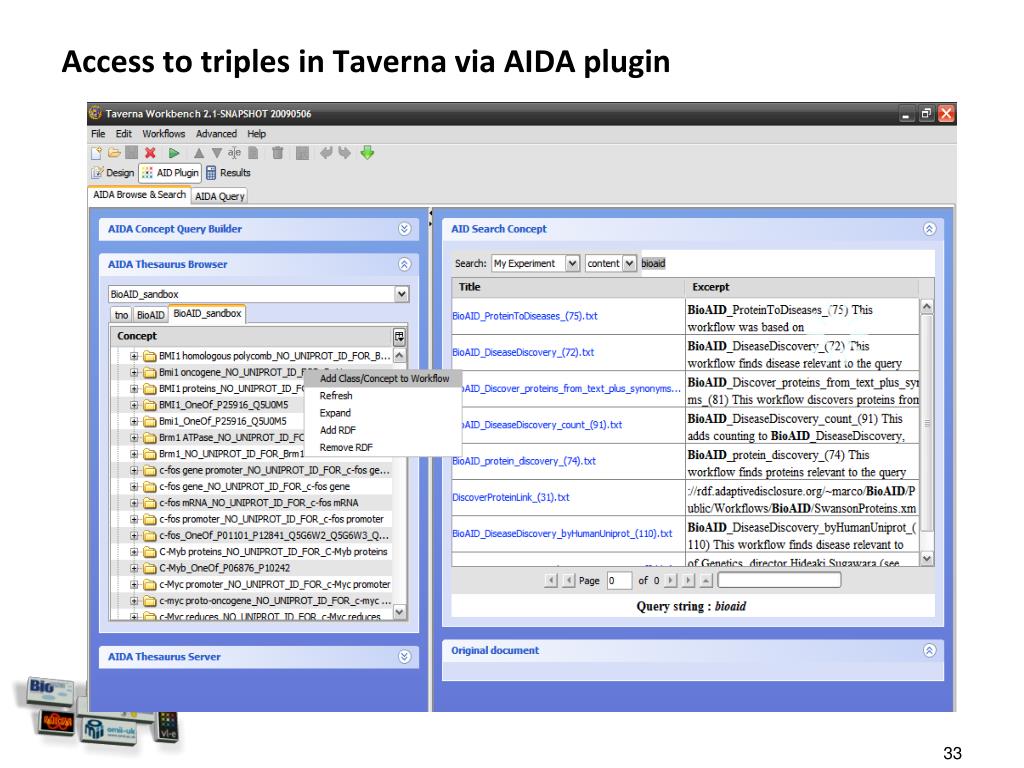
Task: Click the New workflow toolbar icon
Action: pyautogui.click(x=97, y=153)
